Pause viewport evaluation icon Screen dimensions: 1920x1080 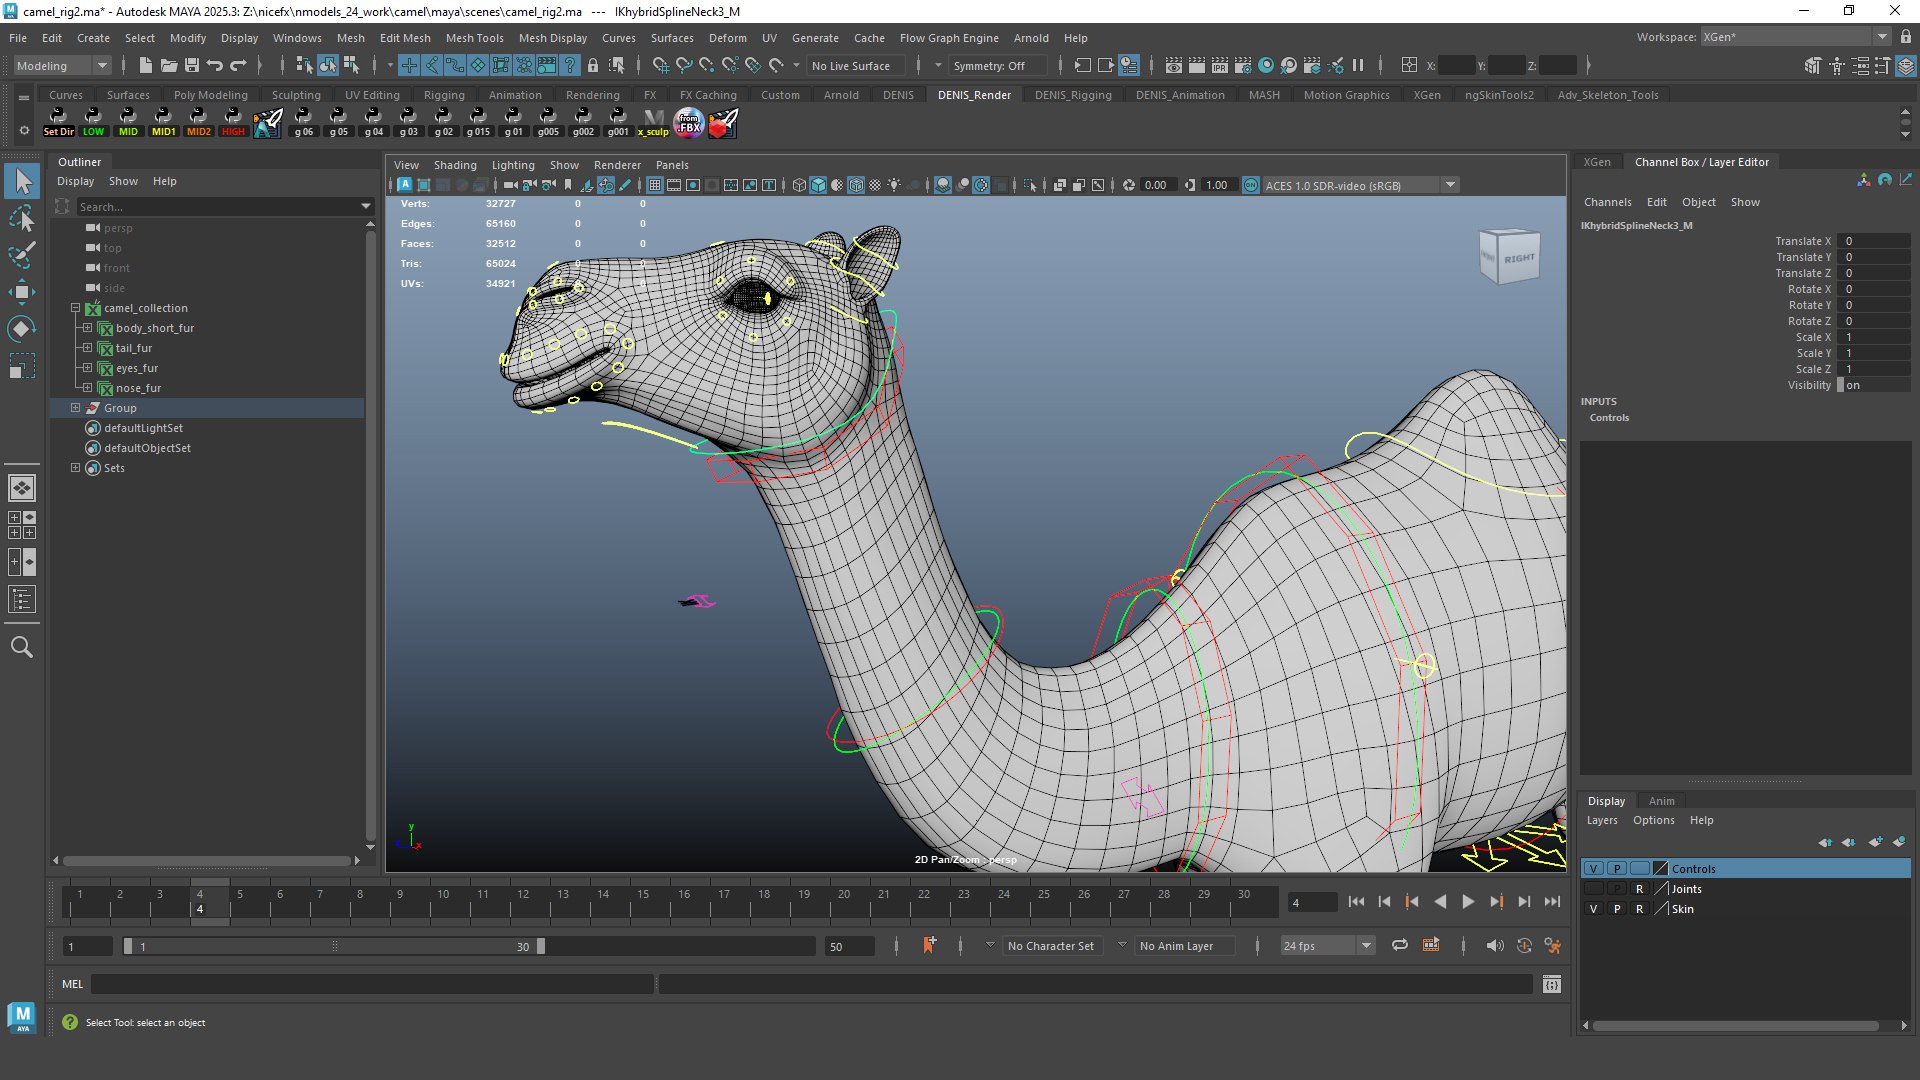coord(1358,66)
